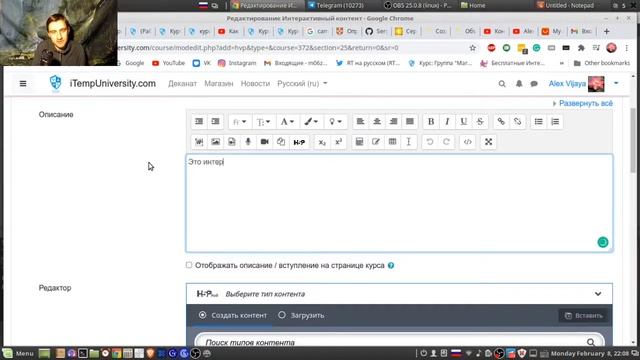
Task: Open the user menu arrow beside the avatar
Action: [616, 83]
